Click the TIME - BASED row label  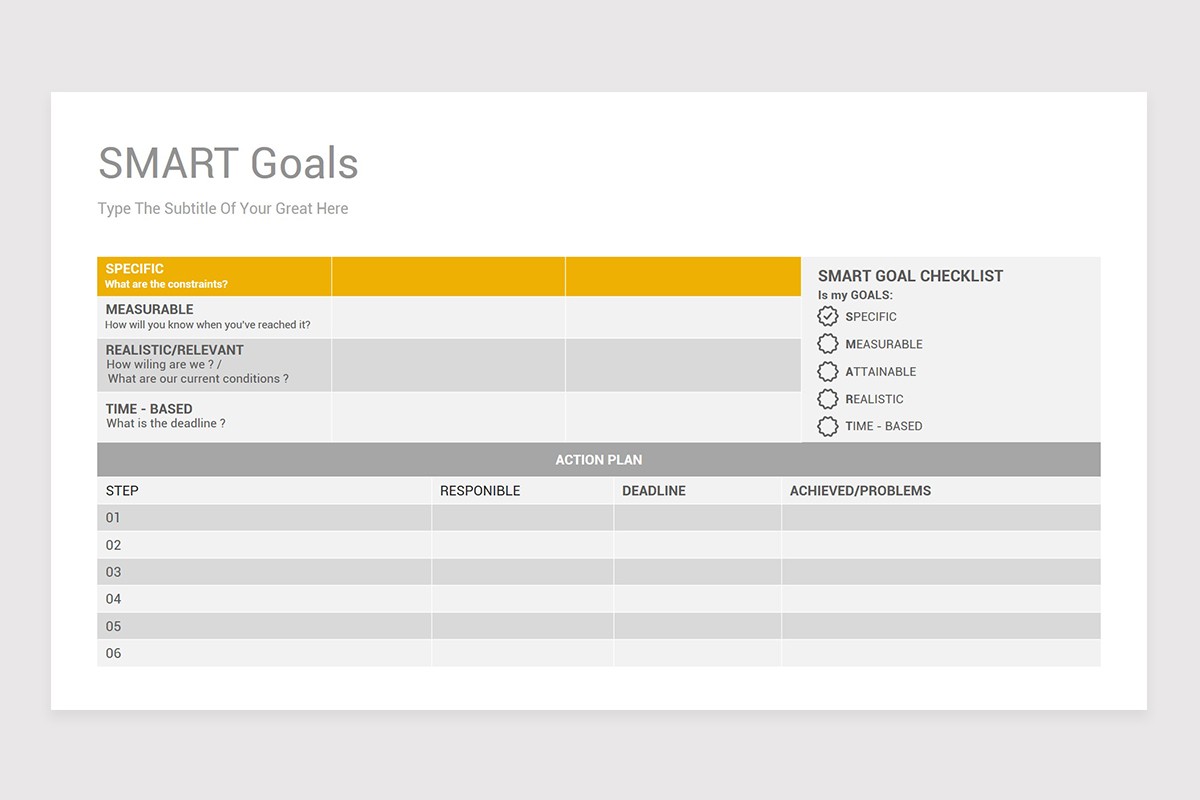149,408
